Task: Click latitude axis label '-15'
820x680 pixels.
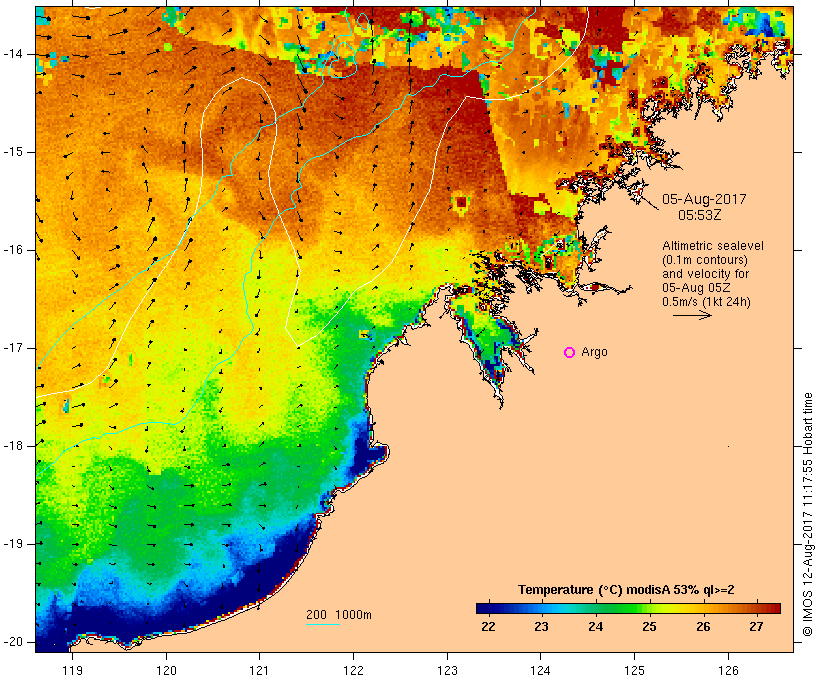Action: tap(13, 152)
